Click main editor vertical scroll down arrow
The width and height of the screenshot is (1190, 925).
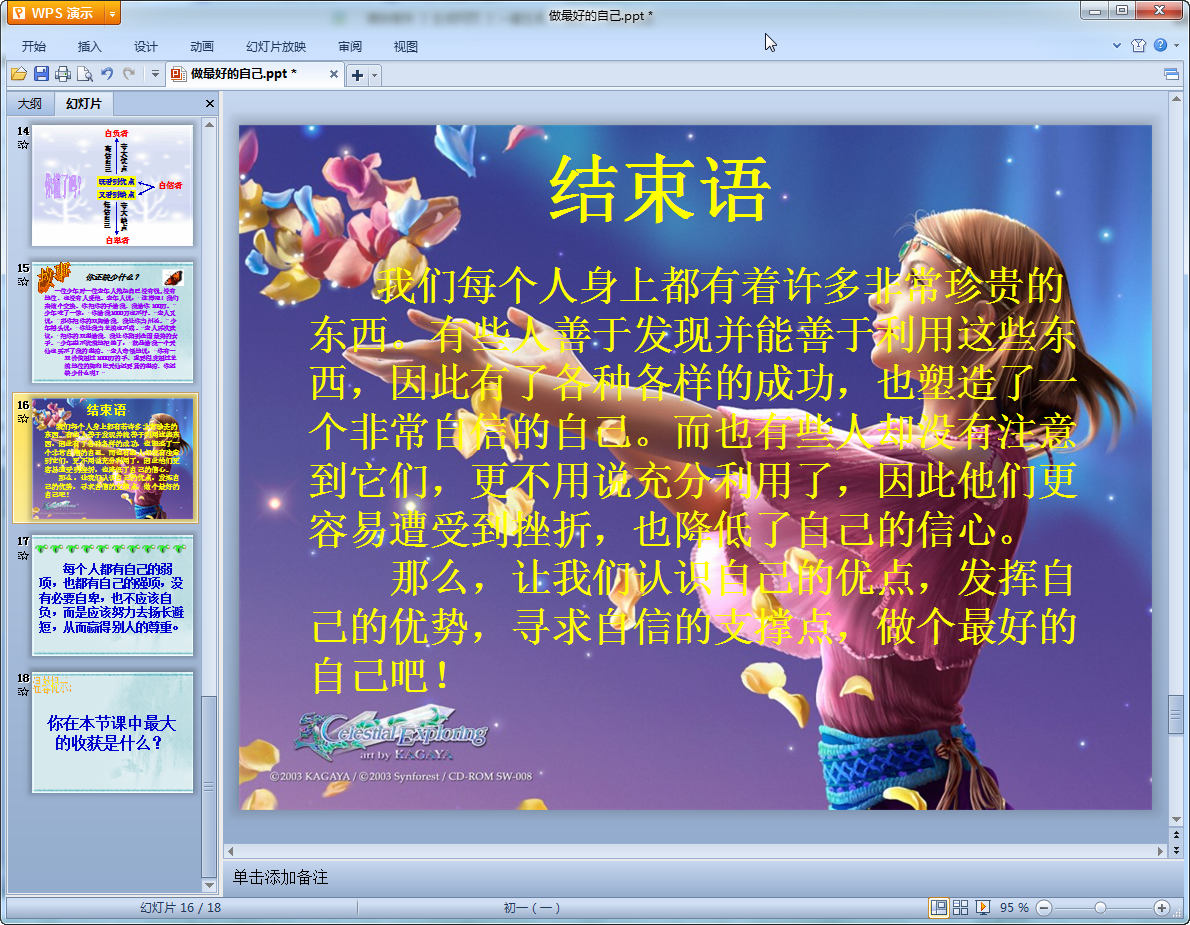pos(1176,820)
